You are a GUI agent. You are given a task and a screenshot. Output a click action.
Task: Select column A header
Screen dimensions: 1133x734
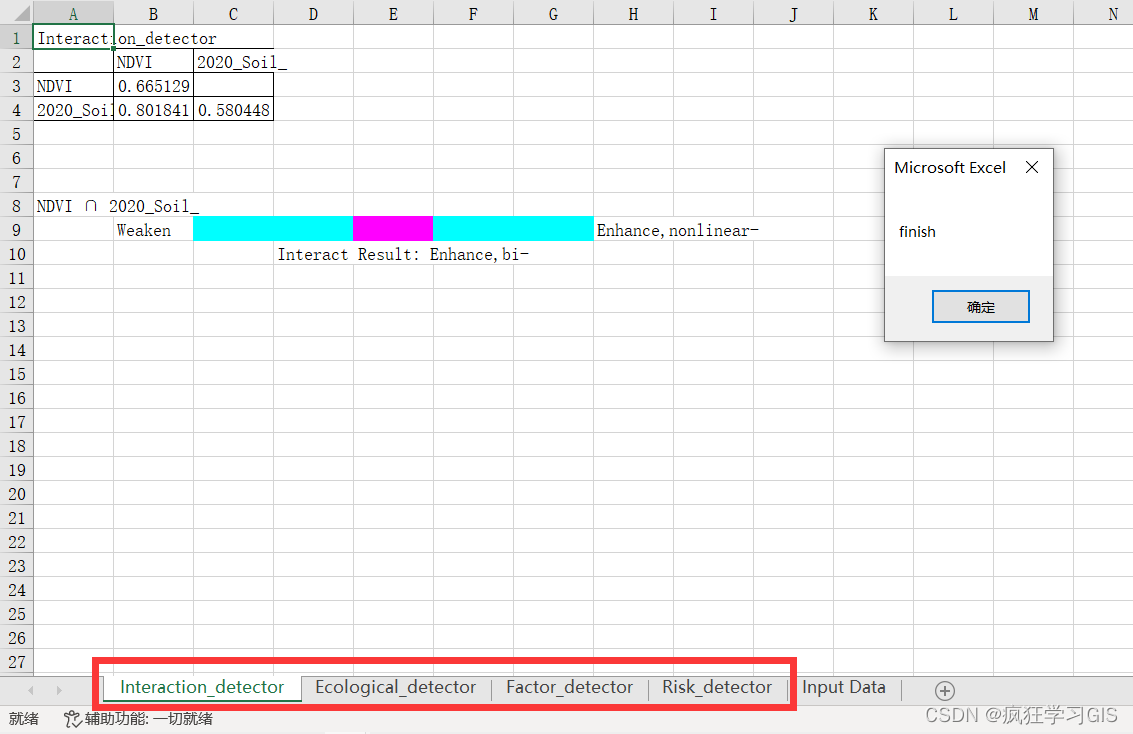click(x=73, y=14)
